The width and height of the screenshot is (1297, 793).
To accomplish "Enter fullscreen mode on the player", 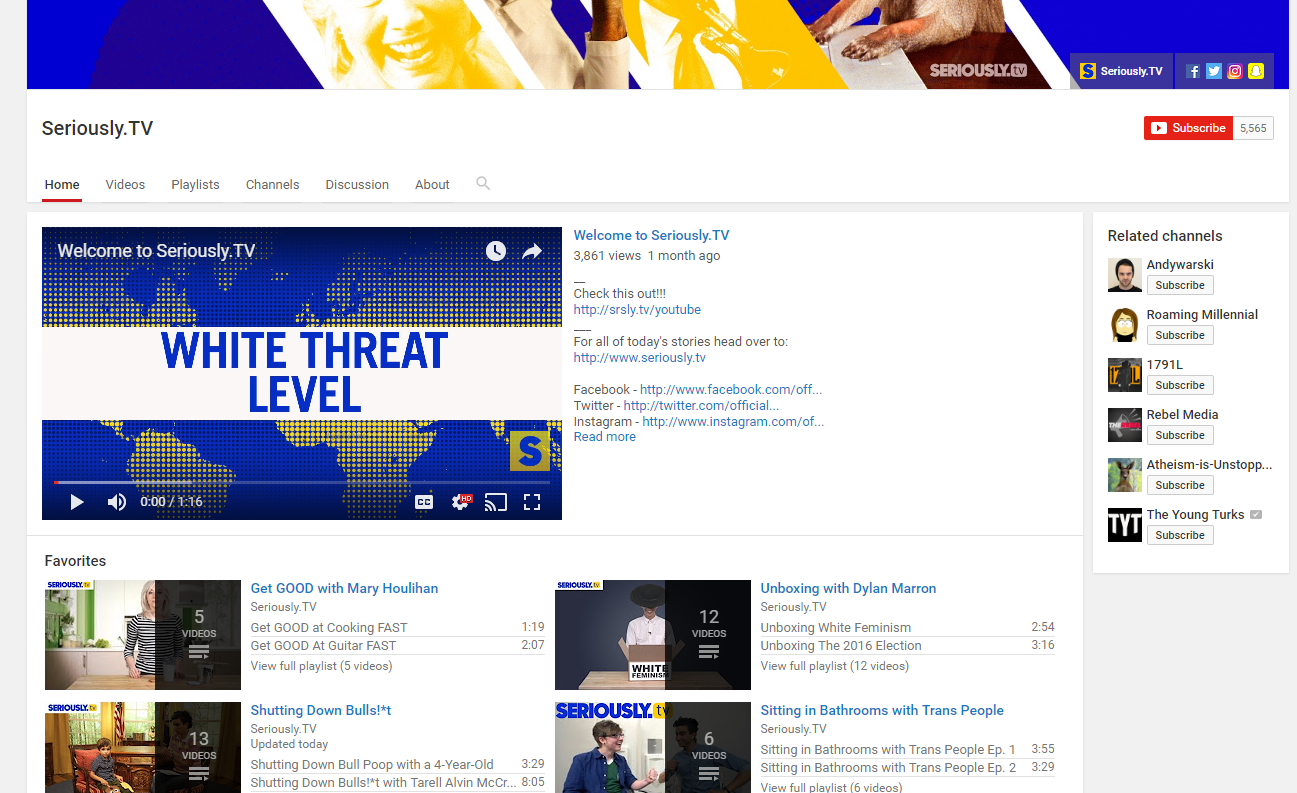I will pyautogui.click(x=532, y=502).
